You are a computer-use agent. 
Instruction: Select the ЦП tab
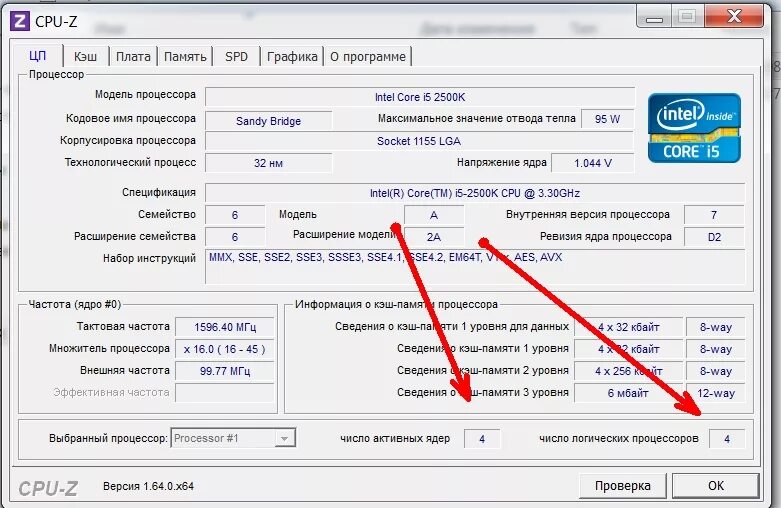point(38,55)
